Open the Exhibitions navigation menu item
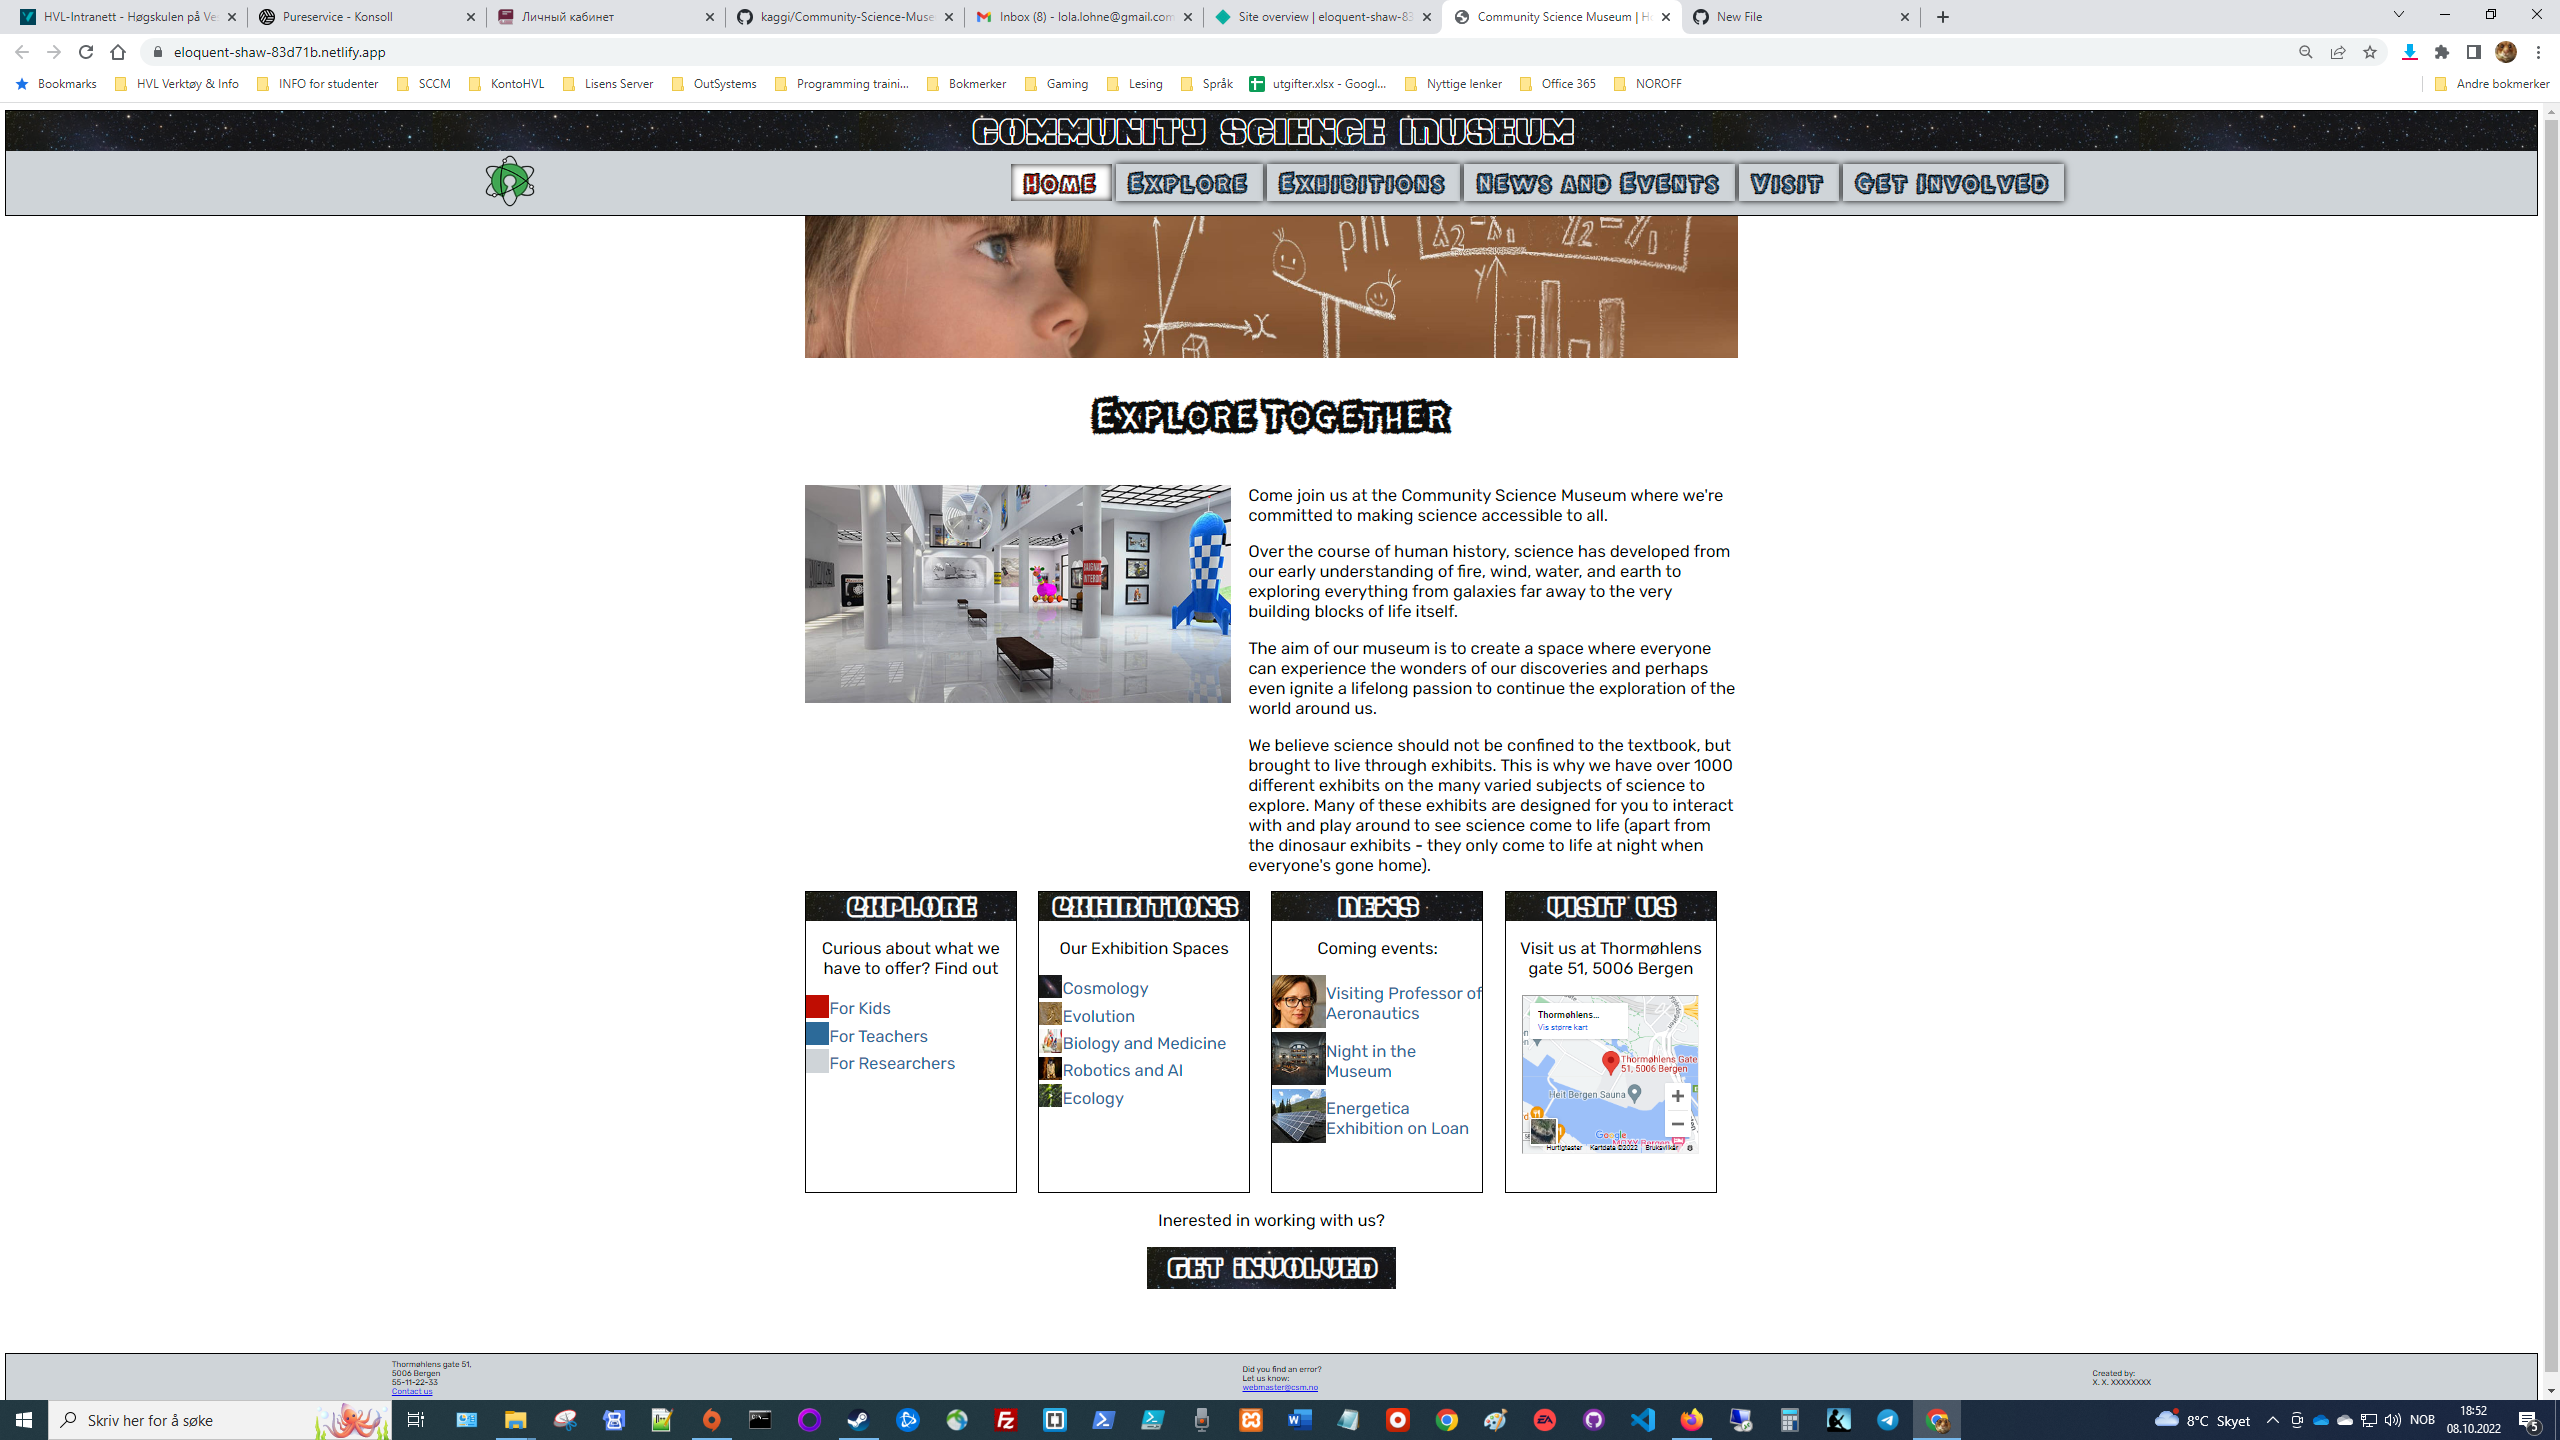The image size is (2560, 1440). pos(1362,183)
